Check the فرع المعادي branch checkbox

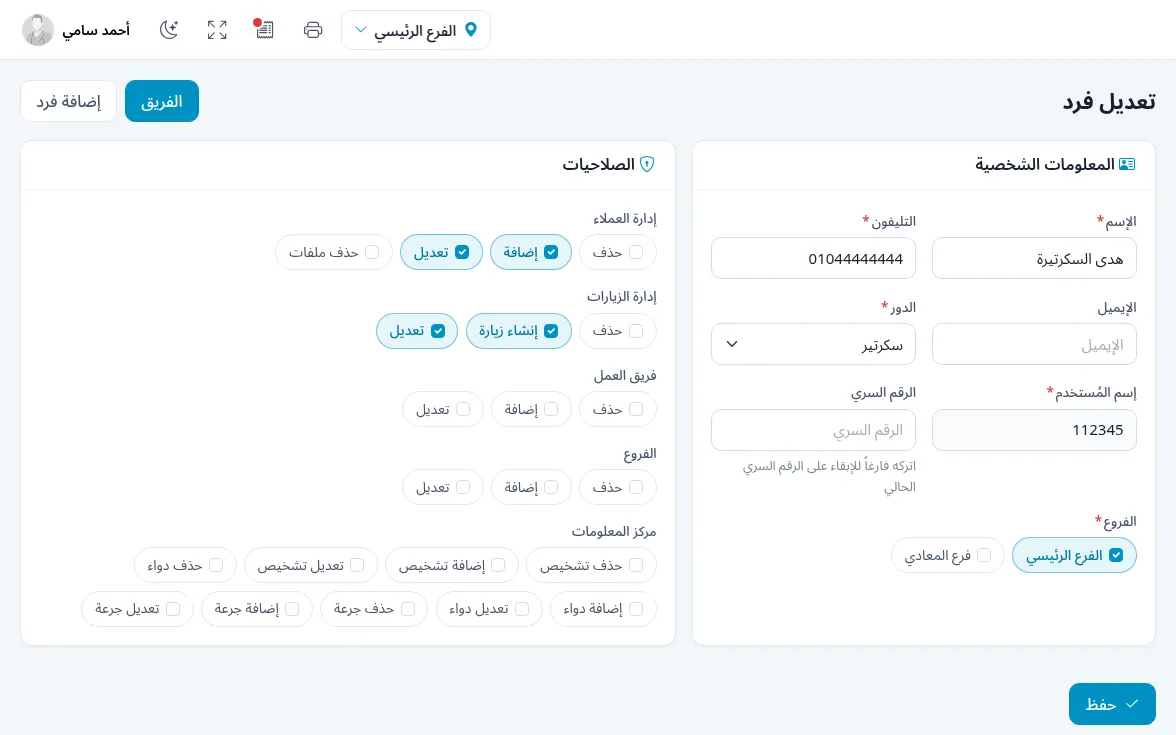tap(984, 555)
